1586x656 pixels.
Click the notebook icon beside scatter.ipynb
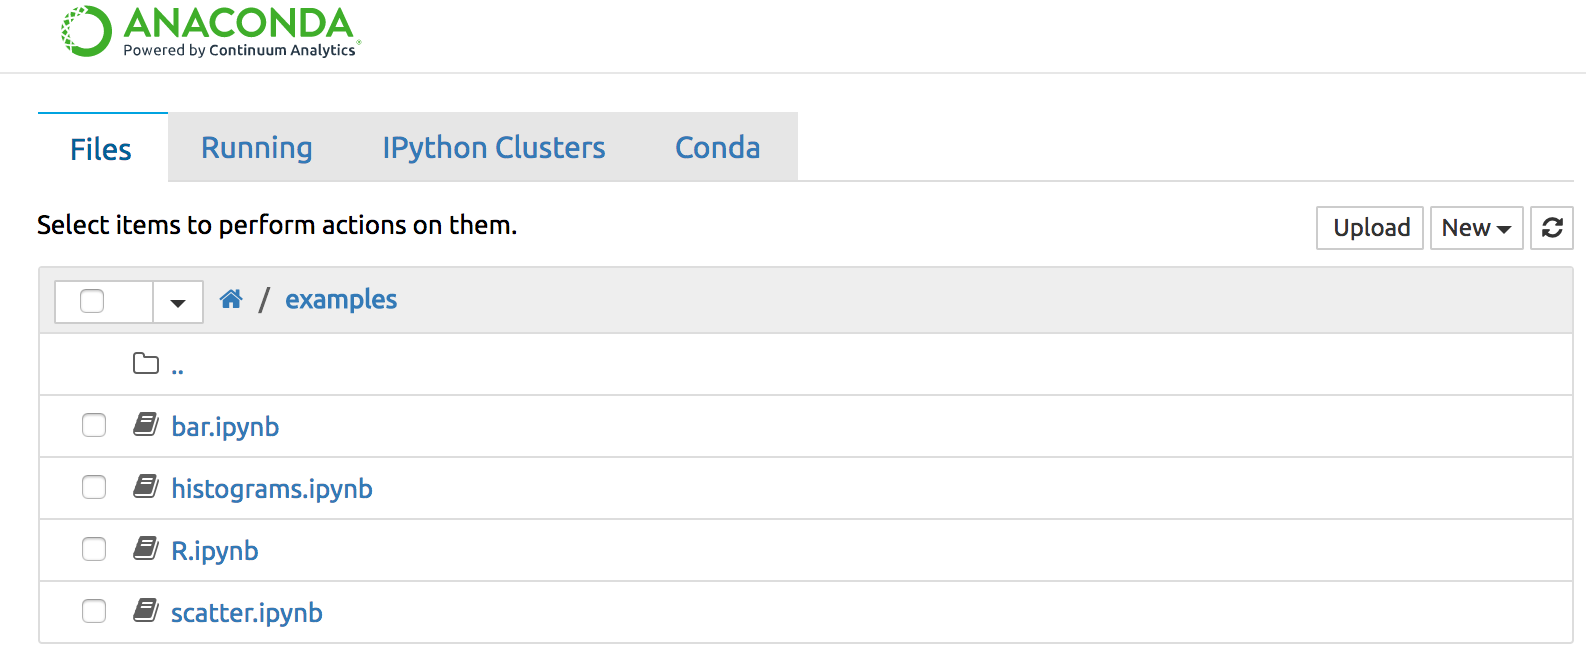pyautogui.click(x=146, y=611)
